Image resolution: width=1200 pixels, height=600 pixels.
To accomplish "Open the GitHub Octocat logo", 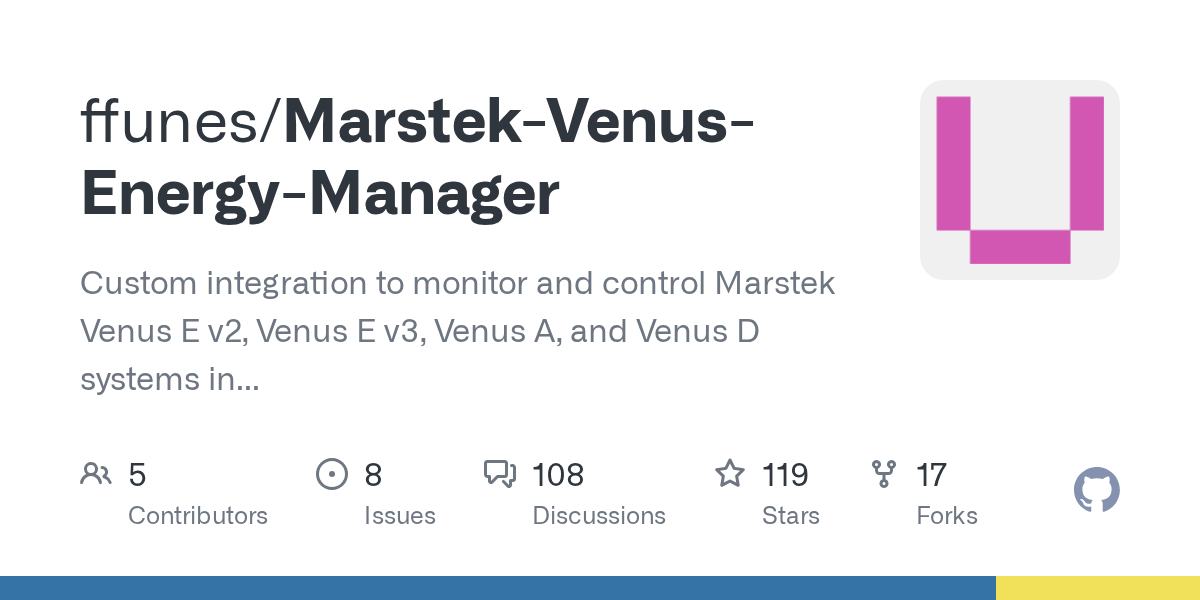I will [x=1097, y=491].
